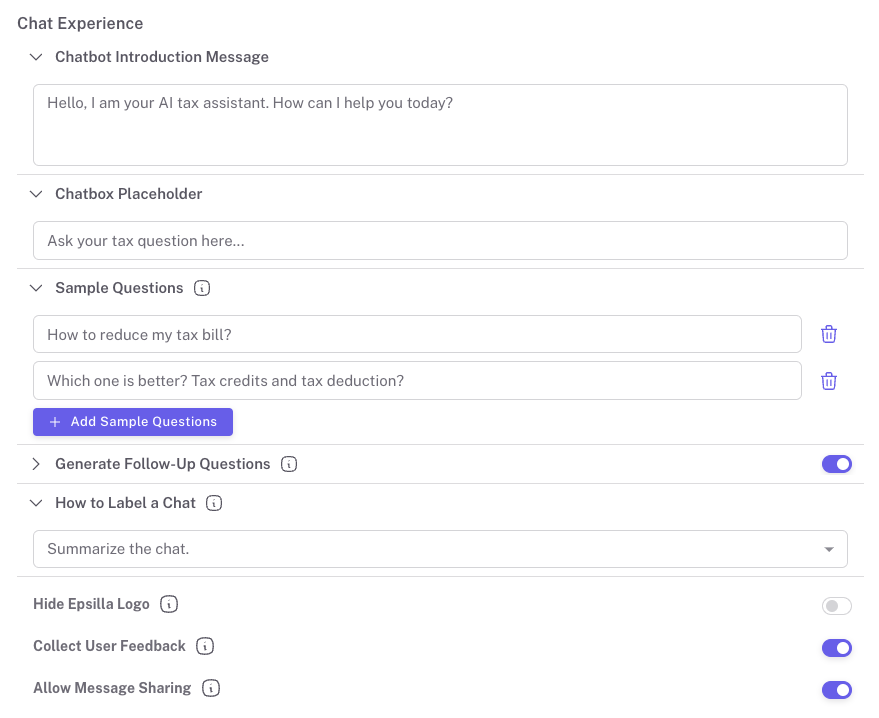The height and width of the screenshot is (718, 879).
Task: Toggle off Generate Follow-Up Questions switch
Action: pos(836,464)
